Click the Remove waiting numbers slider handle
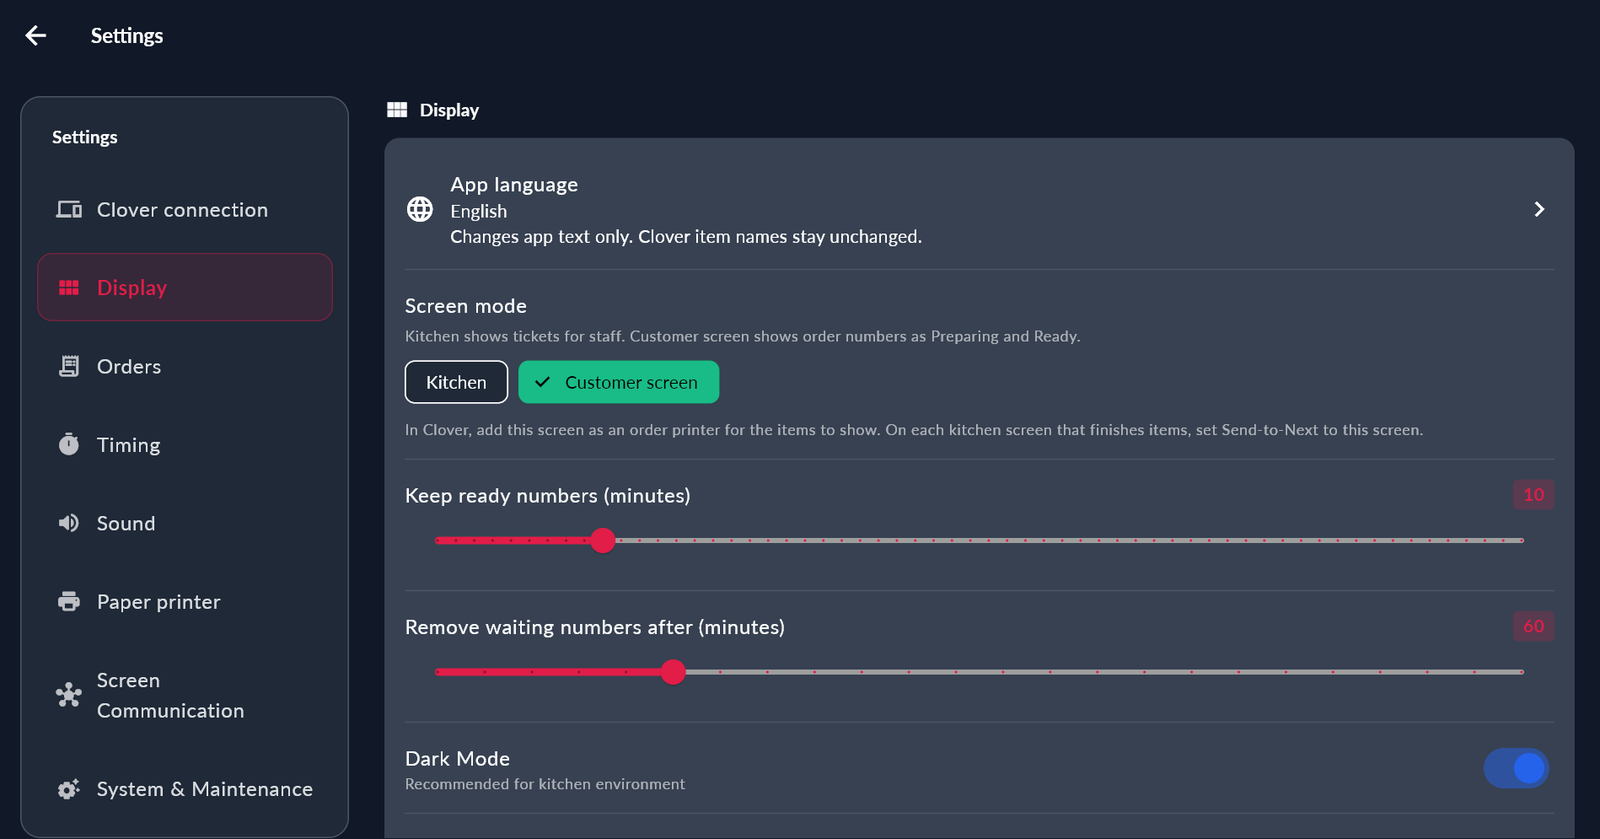The image size is (1600, 839). coord(673,672)
